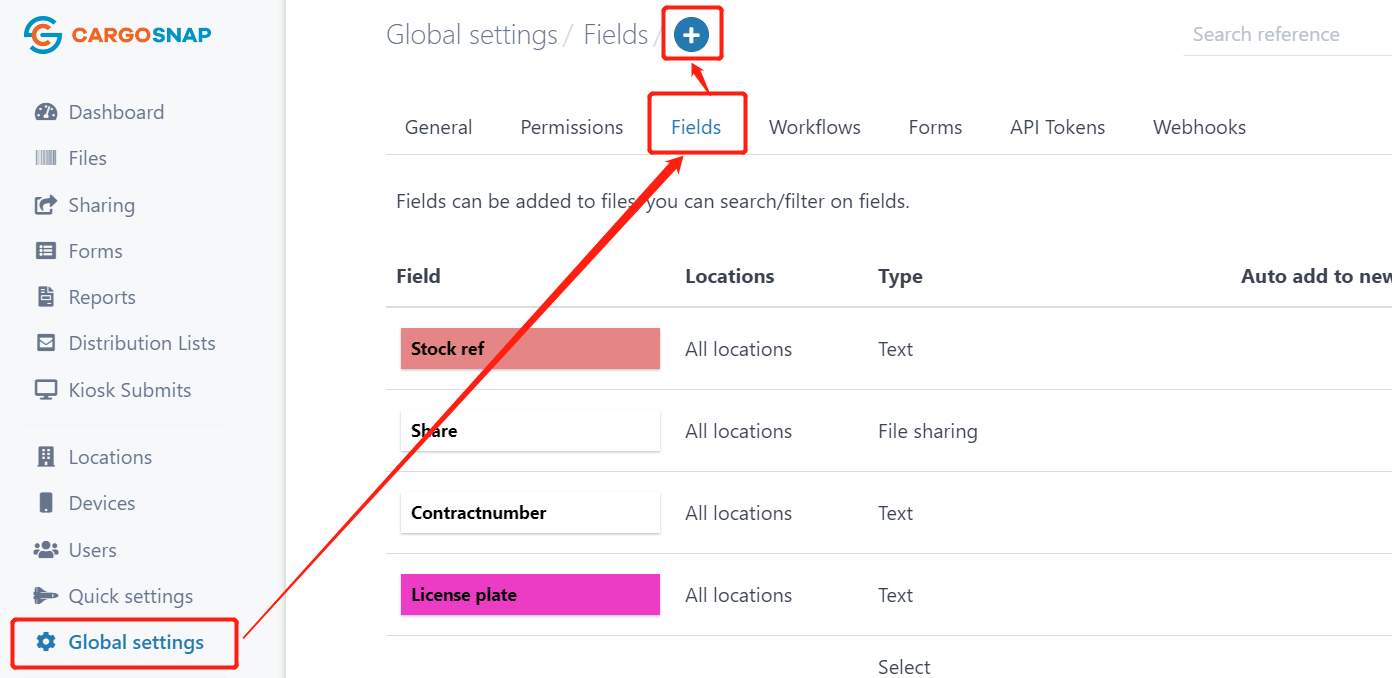Click the blue plus add-field icon
Image resolution: width=1392 pixels, height=678 pixels.
click(691, 35)
